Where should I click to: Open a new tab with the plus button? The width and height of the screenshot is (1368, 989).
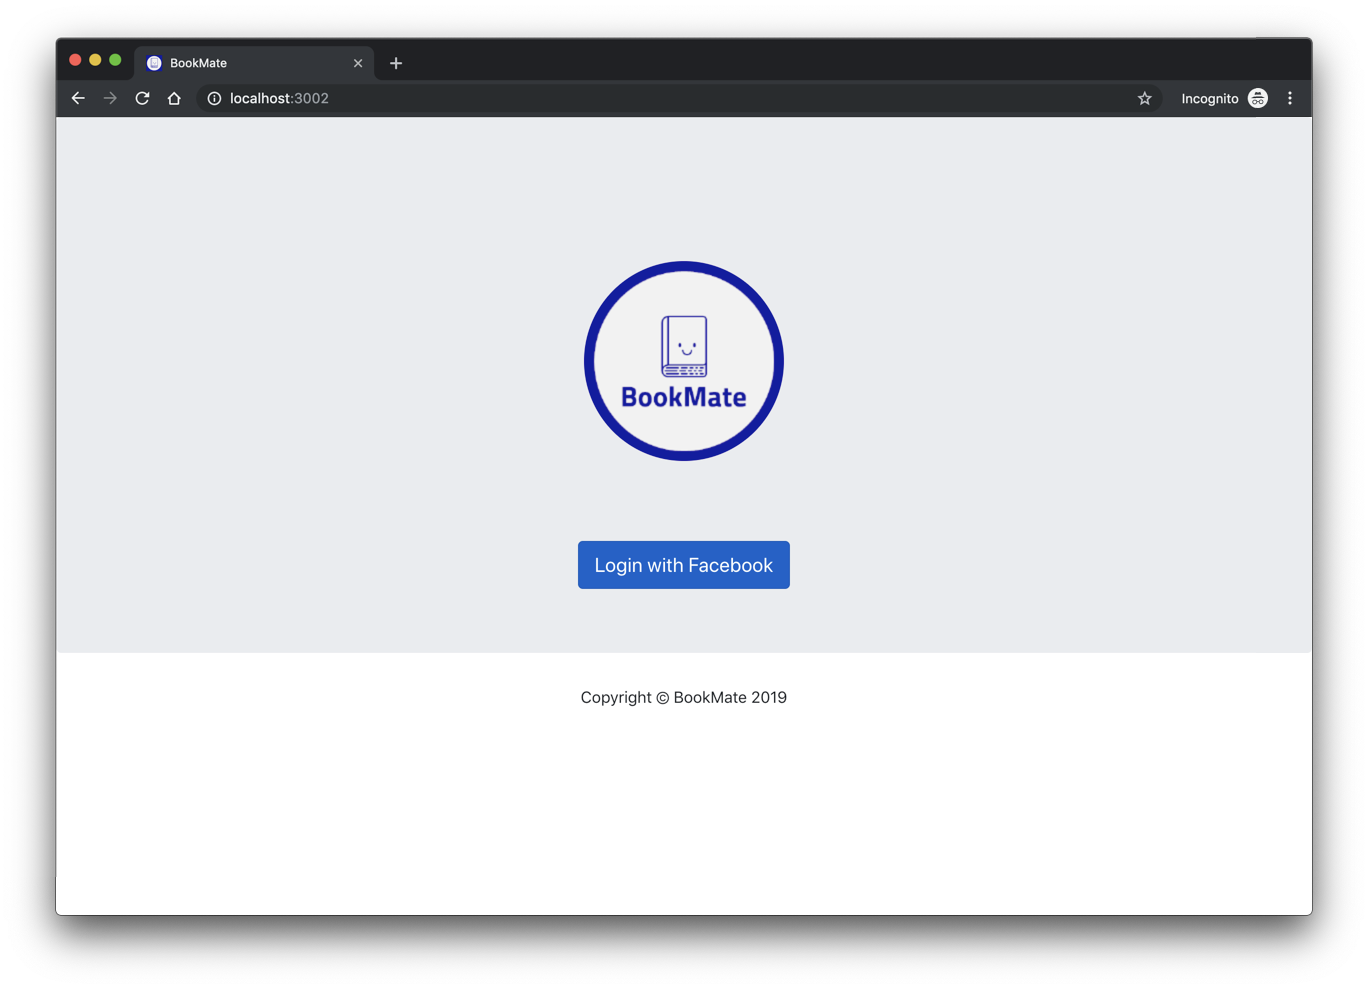click(x=396, y=63)
